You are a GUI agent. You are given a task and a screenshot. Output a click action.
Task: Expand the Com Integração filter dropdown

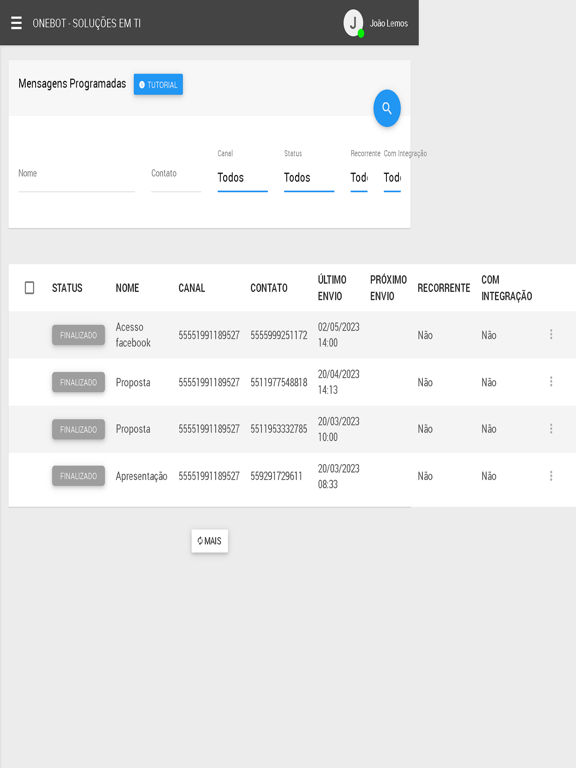pyautogui.click(x=392, y=177)
